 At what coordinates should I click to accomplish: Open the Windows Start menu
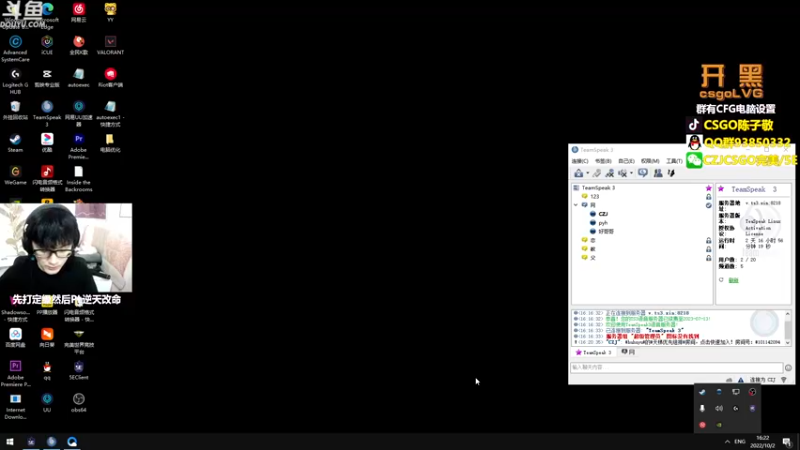point(10,442)
